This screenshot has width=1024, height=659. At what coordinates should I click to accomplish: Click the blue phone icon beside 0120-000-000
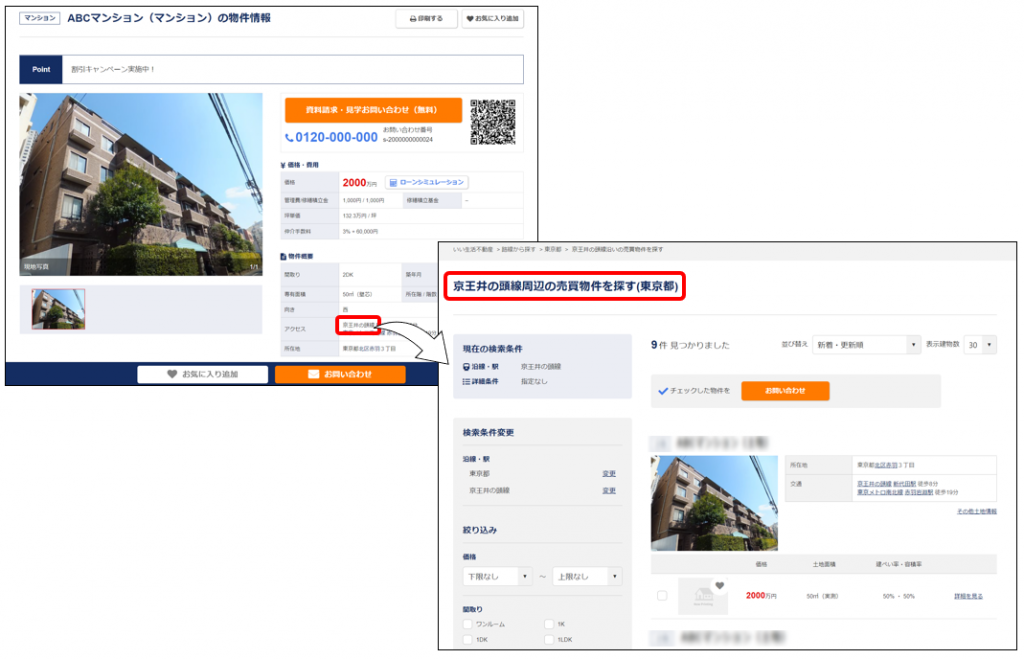click(290, 138)
